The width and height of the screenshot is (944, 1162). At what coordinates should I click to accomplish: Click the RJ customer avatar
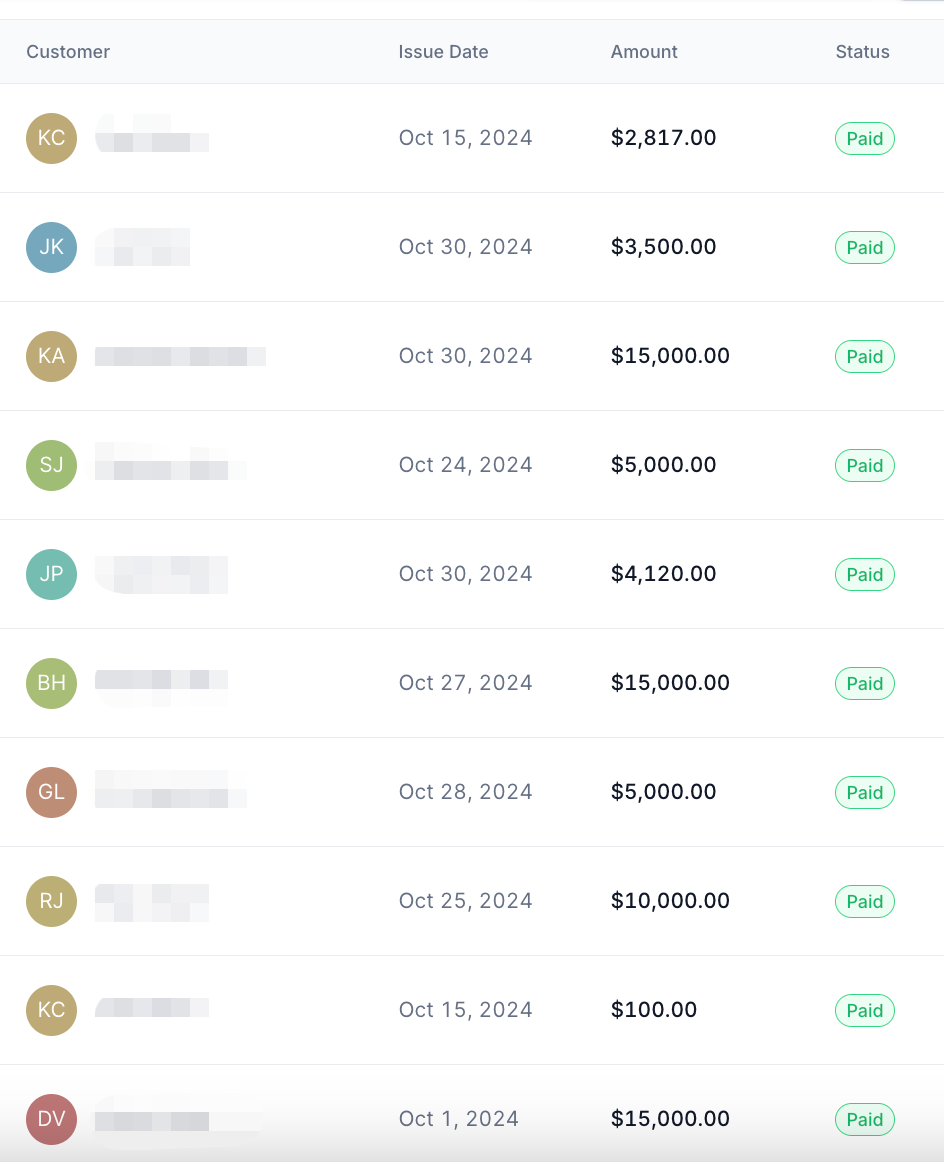click(x=51, y=901)
